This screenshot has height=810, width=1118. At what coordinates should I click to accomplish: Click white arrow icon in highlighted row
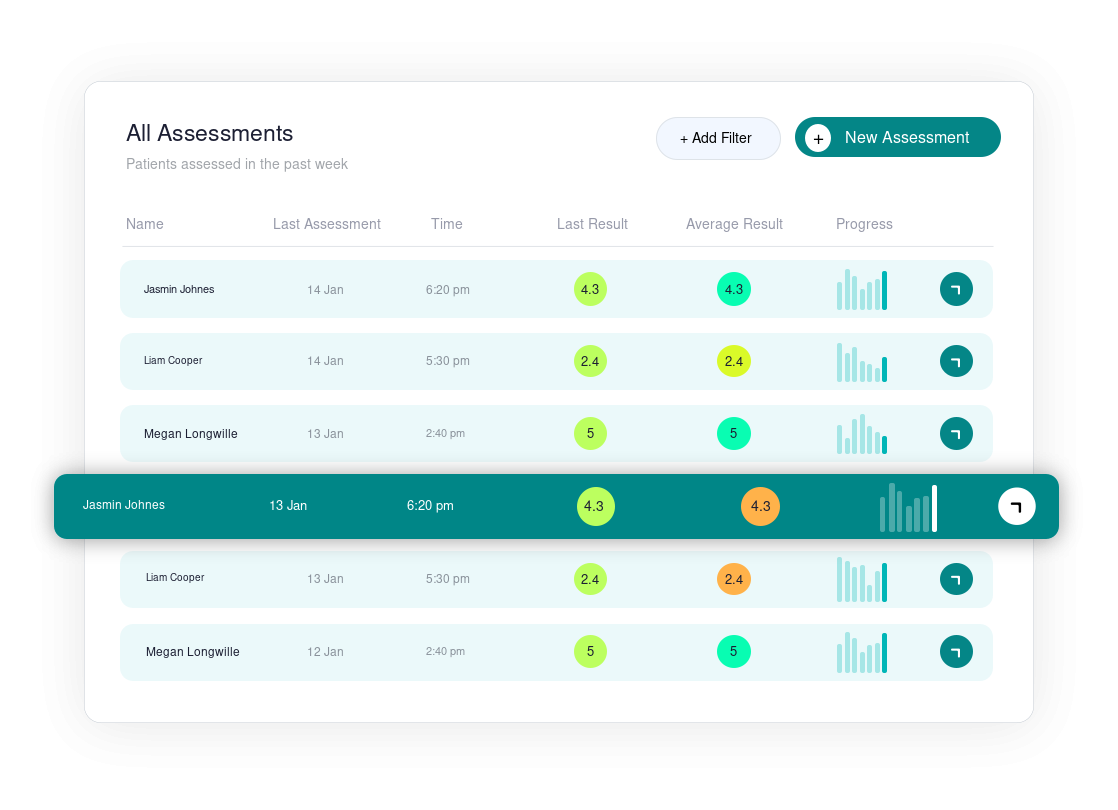click(1016, 507)
